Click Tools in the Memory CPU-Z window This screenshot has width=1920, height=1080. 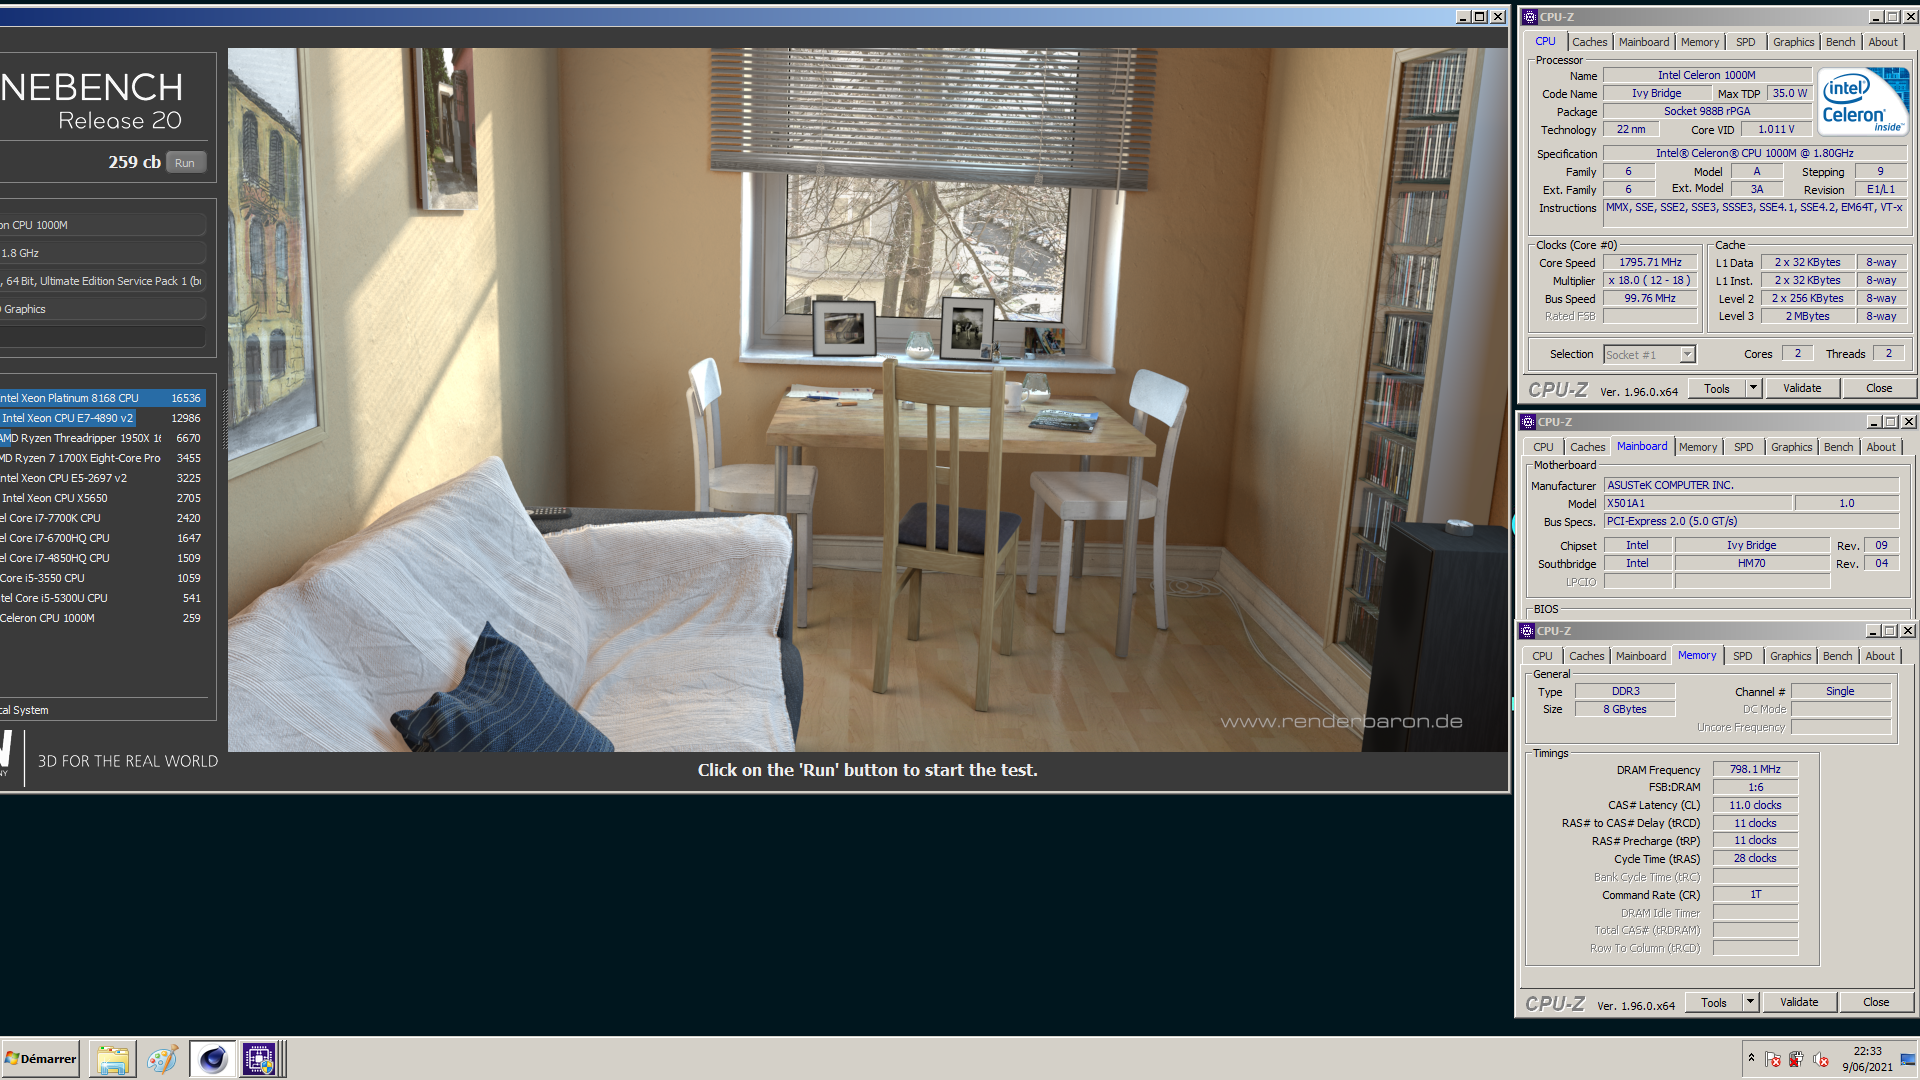(x=1714, y=1002)
